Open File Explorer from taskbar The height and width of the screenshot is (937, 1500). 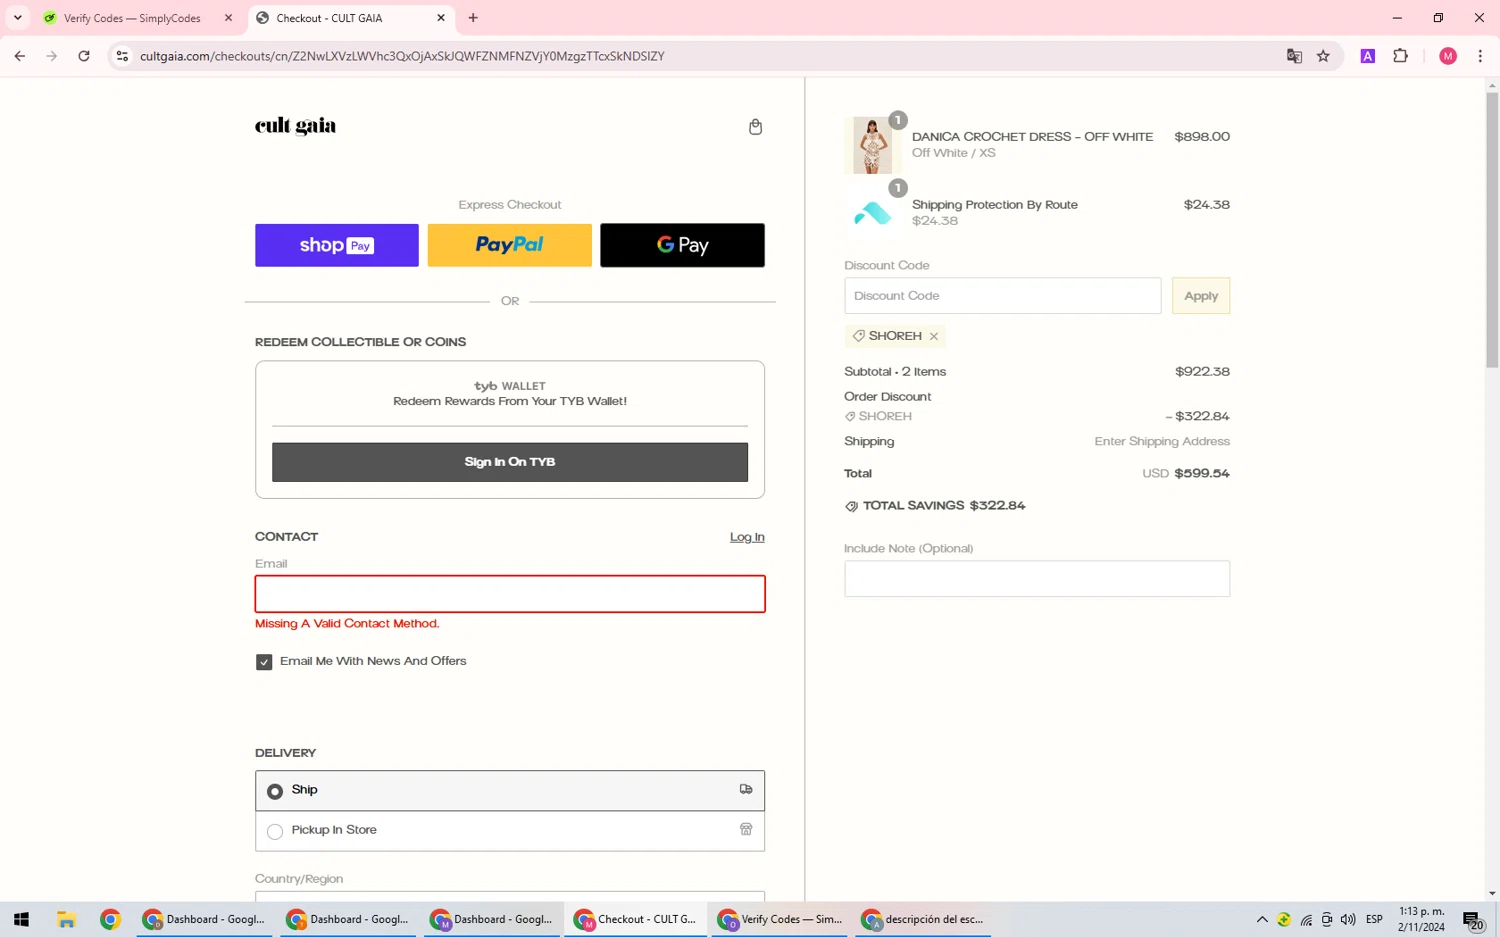click(66, 920)
